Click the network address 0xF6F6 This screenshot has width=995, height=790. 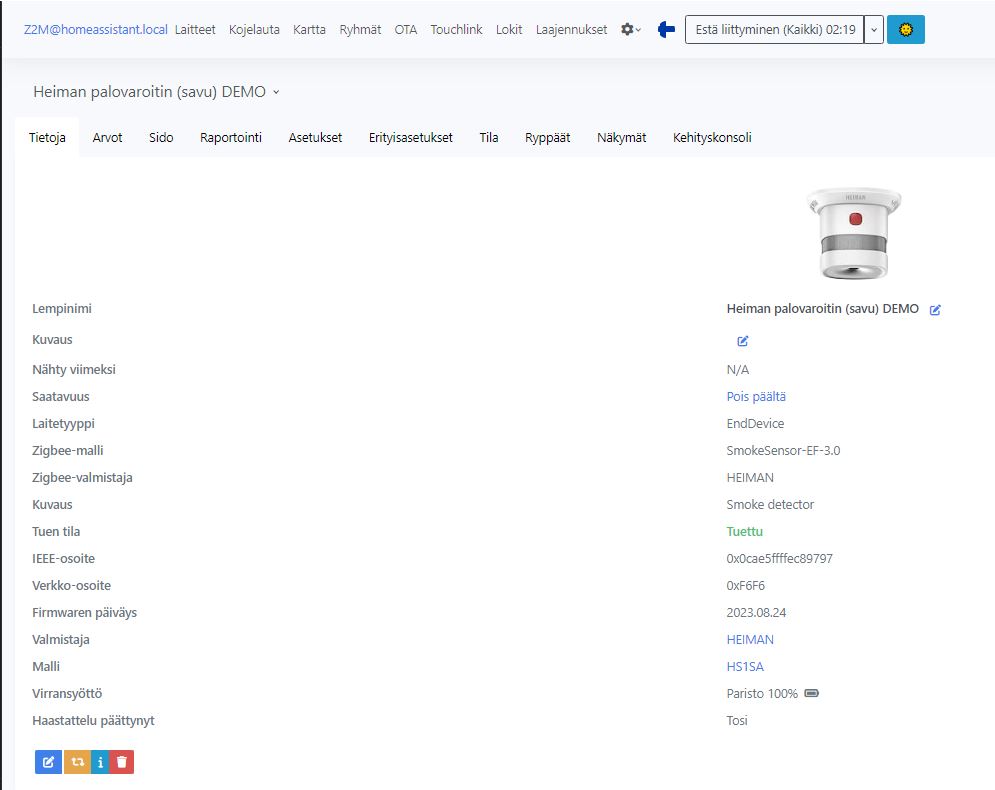pos(746,585)
